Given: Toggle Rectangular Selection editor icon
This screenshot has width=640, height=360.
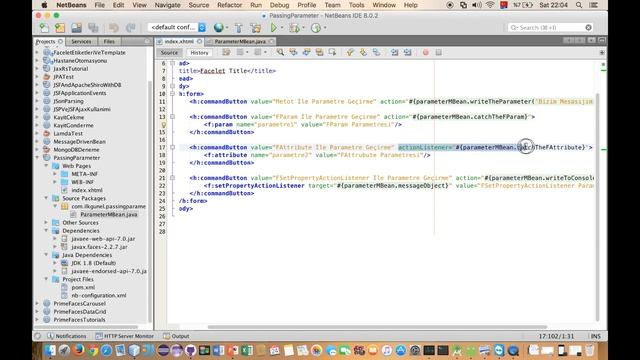Looking at the screenshot, I should pyautogui.click(x=332, y=52).
